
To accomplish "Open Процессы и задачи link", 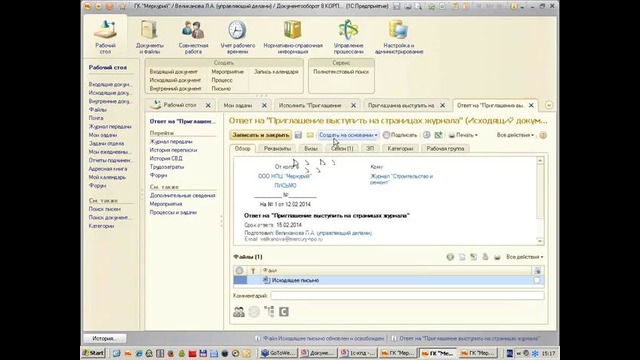I will (x=173, y=213).
